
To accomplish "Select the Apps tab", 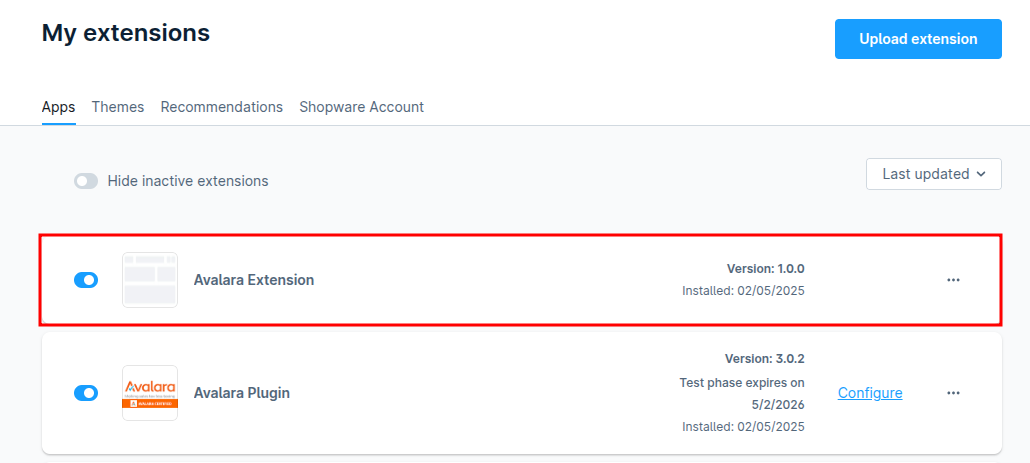I will (58, 107).
